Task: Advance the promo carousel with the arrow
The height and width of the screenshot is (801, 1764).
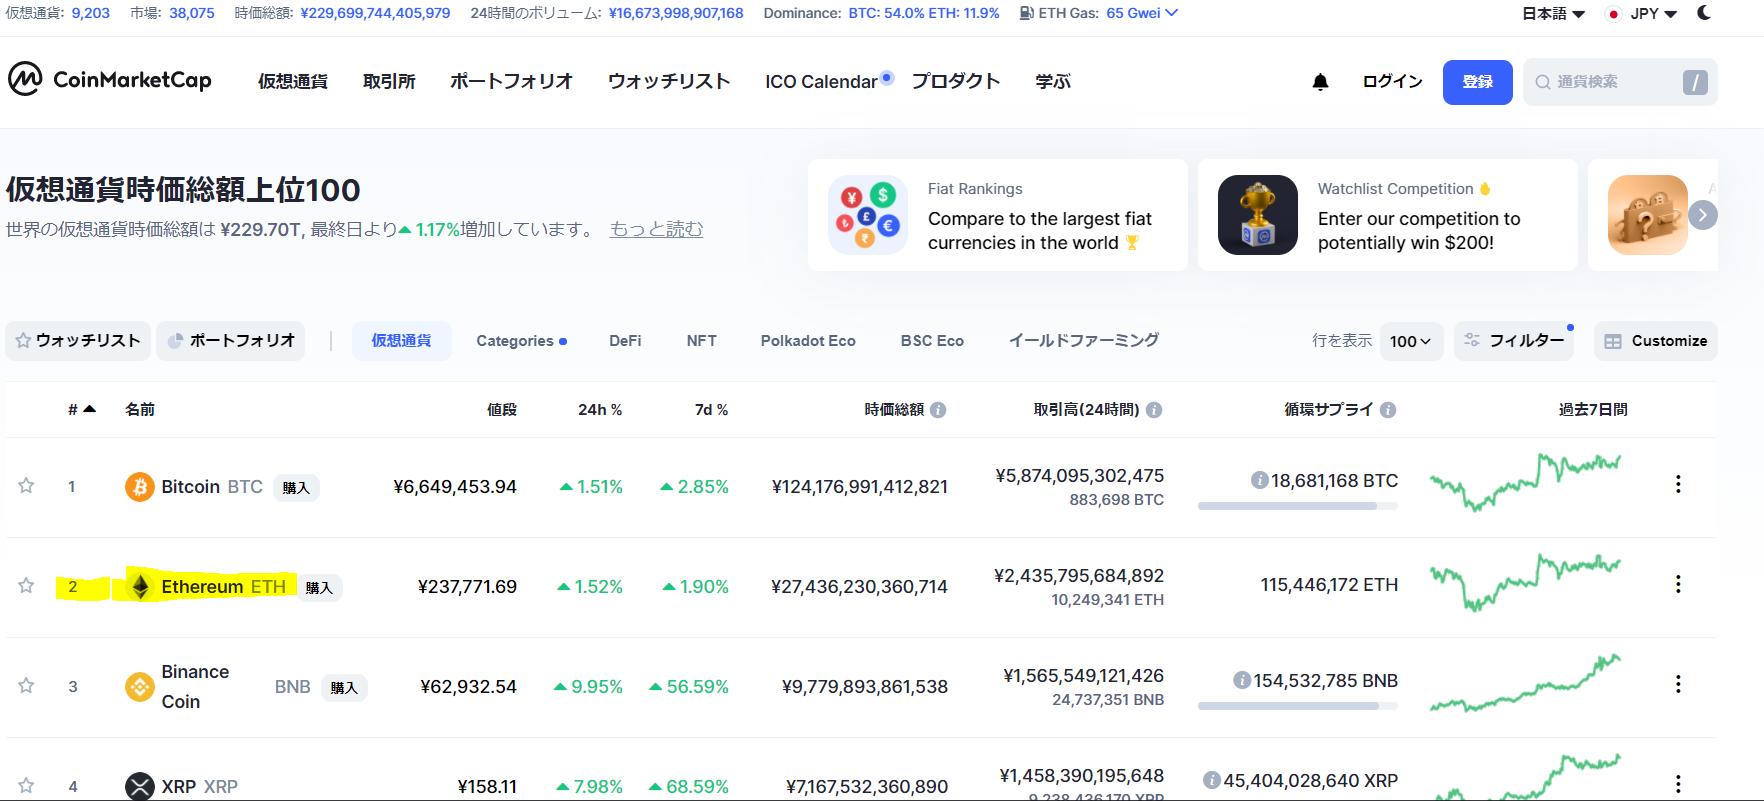Action: tap(1703, 215)
